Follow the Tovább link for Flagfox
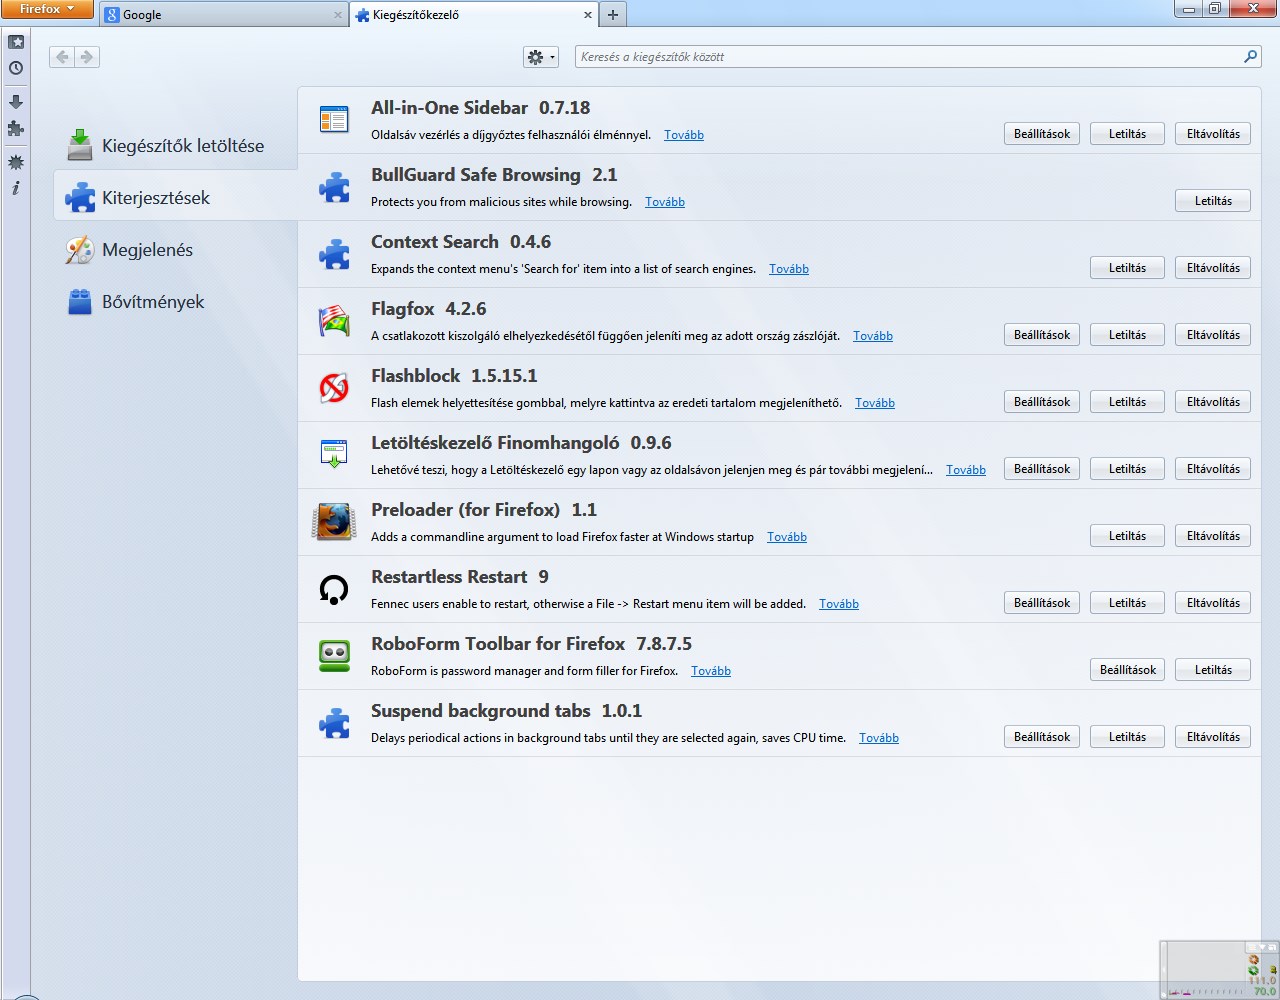Screen dimensions: 1280x1000 [x=873, y=336]
